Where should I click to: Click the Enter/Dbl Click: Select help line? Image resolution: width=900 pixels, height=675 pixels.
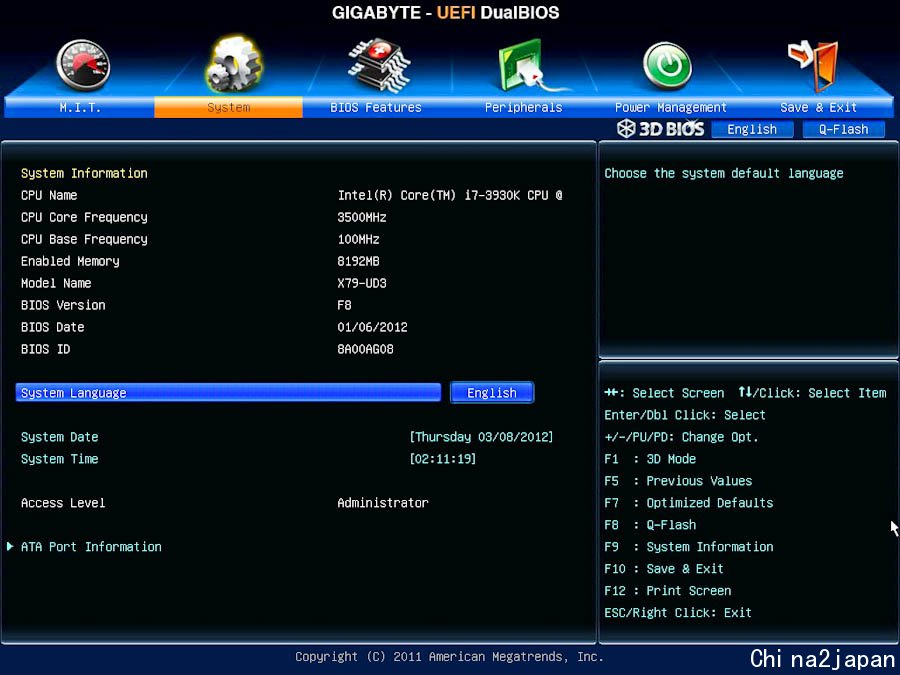pyautogui.click(x=685, y=415)
